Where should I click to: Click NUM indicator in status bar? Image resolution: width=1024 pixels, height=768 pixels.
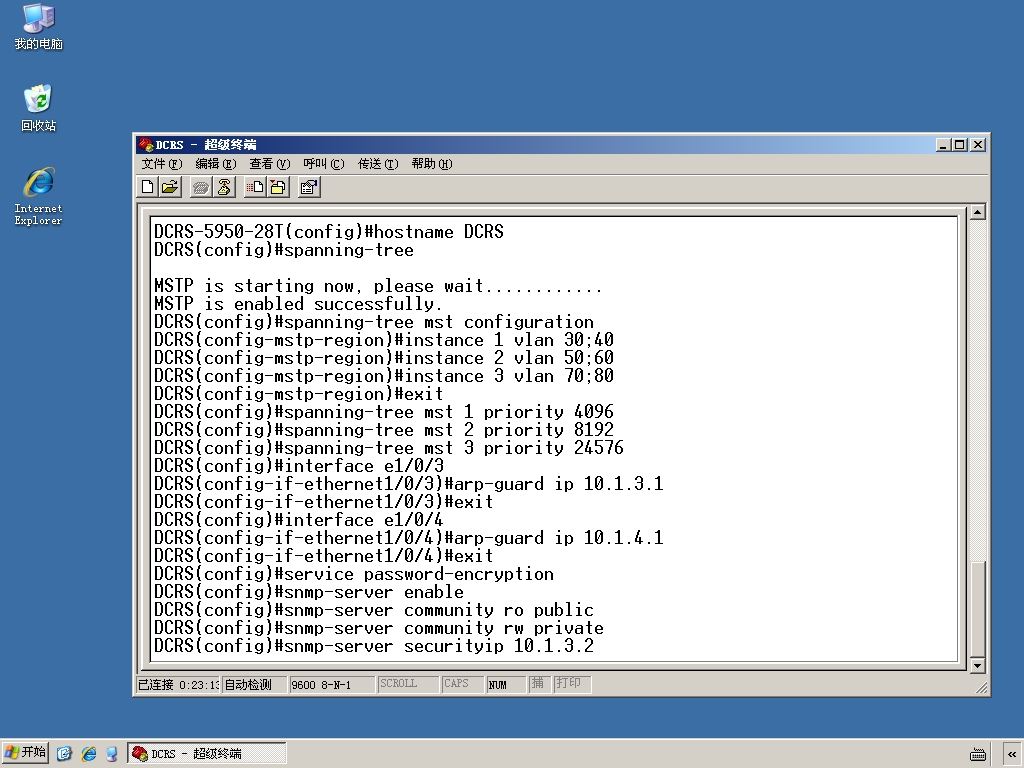click(x=505, y=684)
